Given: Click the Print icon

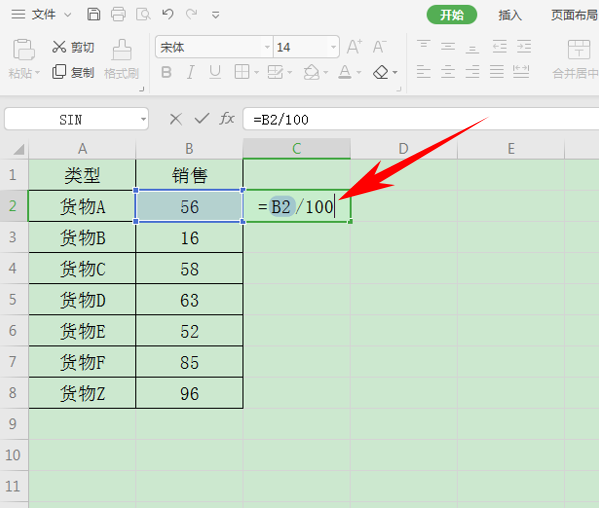Looking at the screenshot, I should (118, 15).
